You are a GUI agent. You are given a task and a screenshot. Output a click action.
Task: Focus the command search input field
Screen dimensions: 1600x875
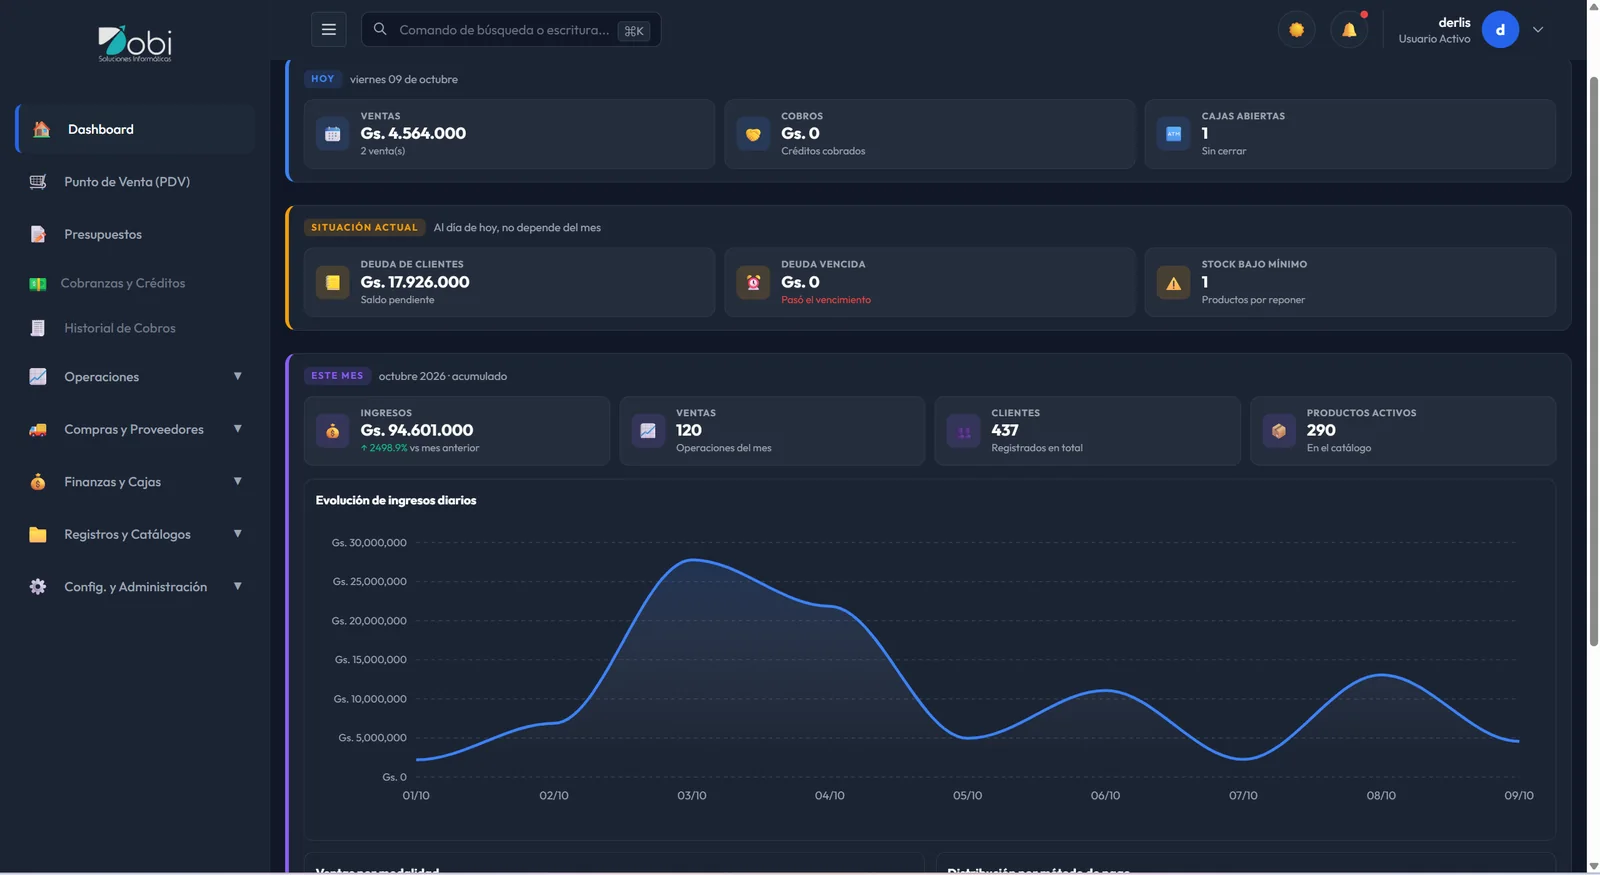[x=511, y=30]
